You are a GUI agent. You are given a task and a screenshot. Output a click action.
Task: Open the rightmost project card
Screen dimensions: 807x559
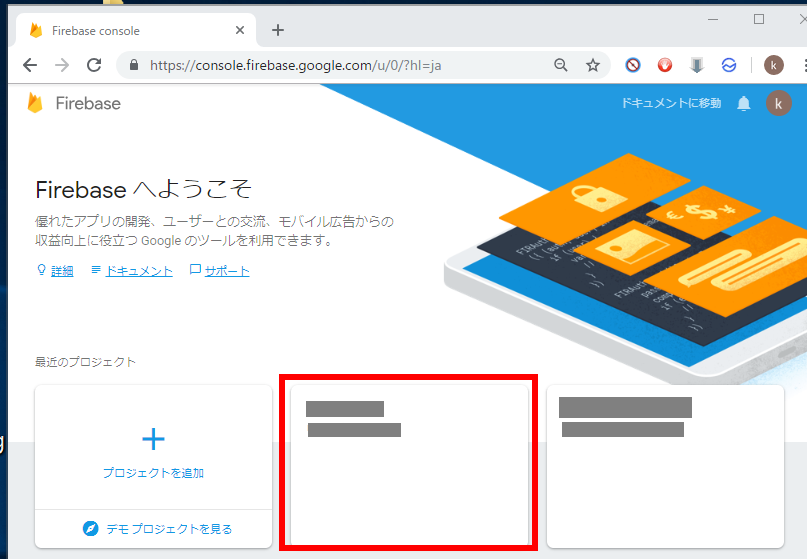(665, 466)
